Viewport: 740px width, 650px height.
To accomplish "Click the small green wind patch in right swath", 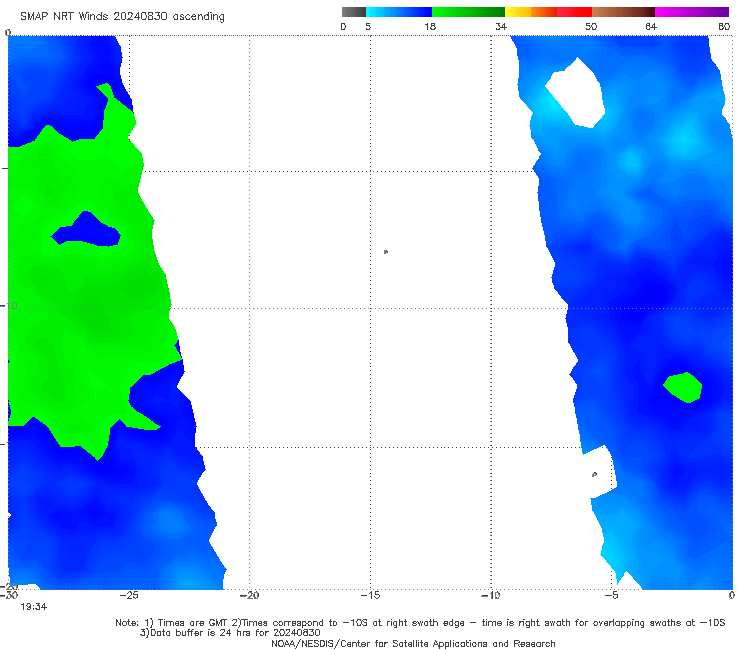I will (683, 387).
